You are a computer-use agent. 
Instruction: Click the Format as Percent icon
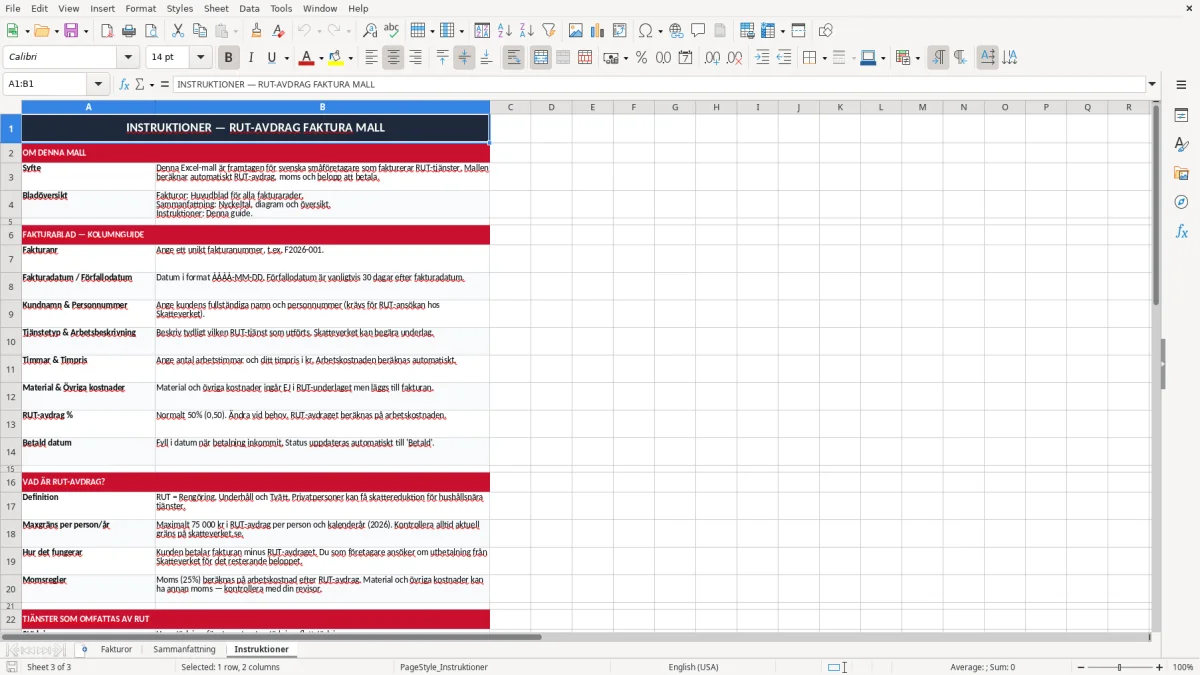click(x=641, y=58)
